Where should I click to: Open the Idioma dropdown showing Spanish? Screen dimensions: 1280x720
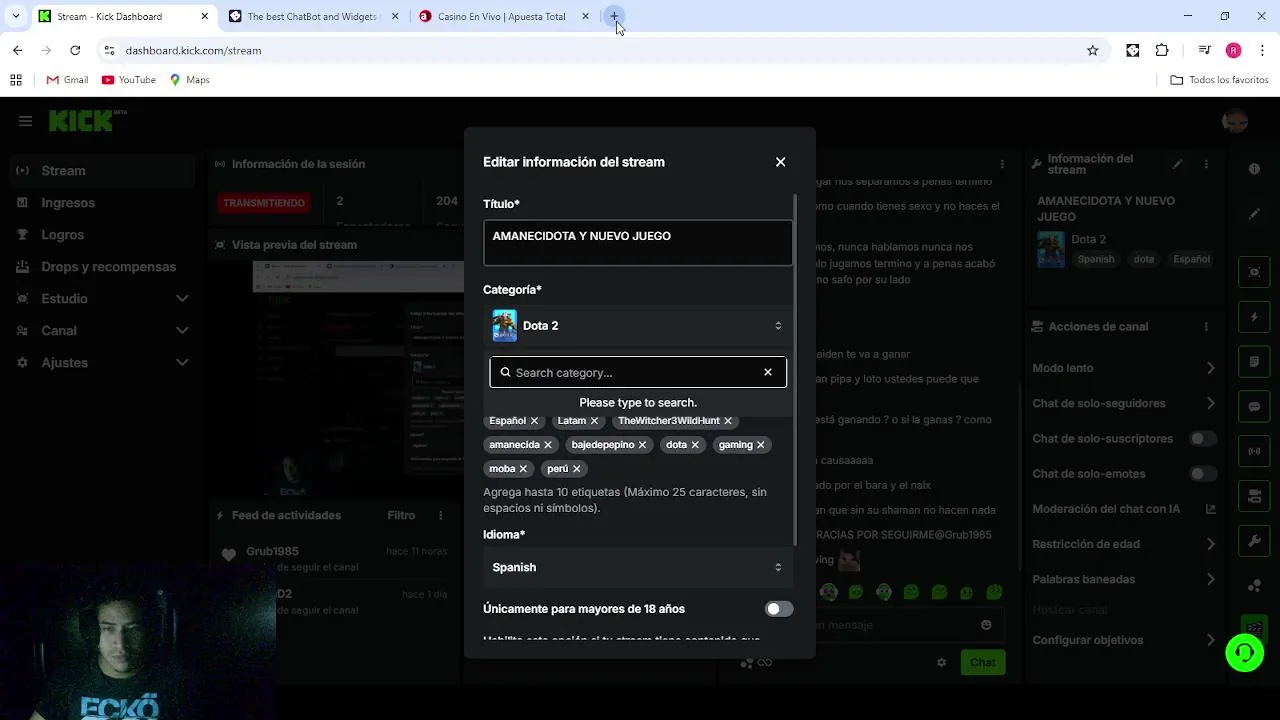(638, 567)
